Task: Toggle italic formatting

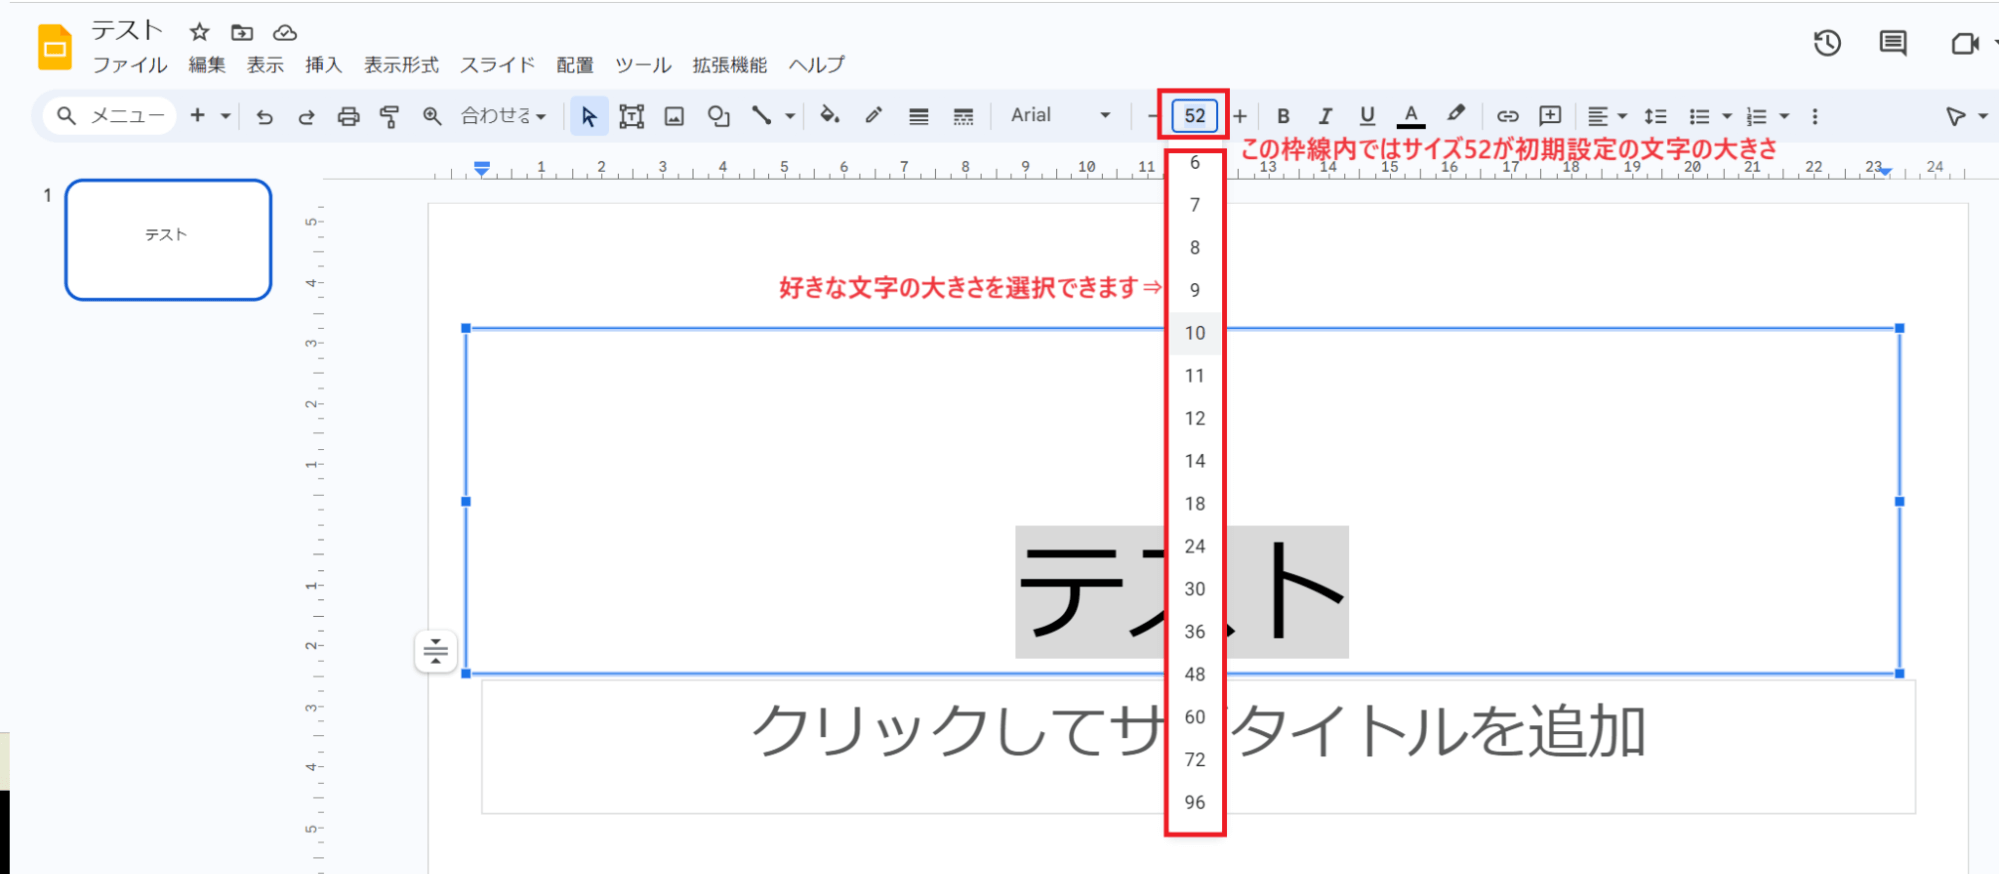Action: [1325, 117]
